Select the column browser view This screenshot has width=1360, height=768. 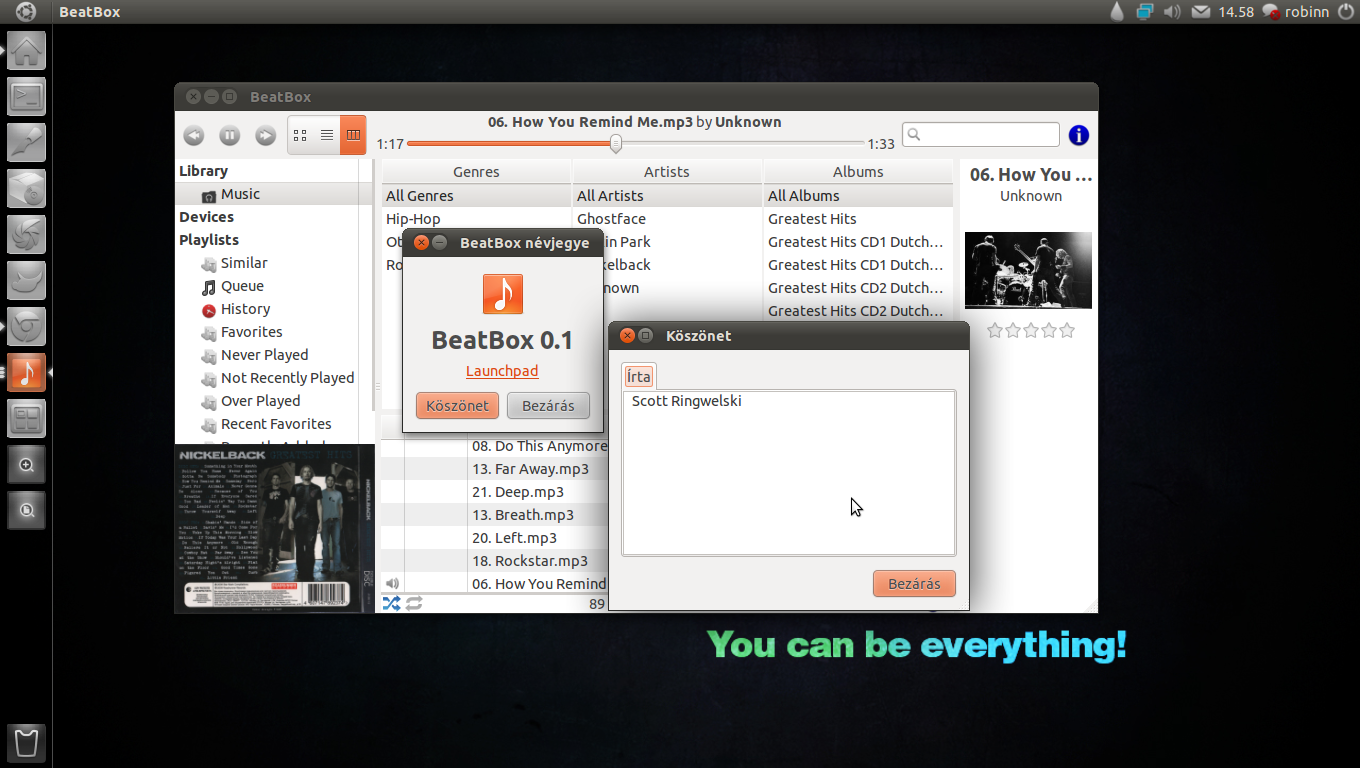pyautogui.click(x=353, y=135)
